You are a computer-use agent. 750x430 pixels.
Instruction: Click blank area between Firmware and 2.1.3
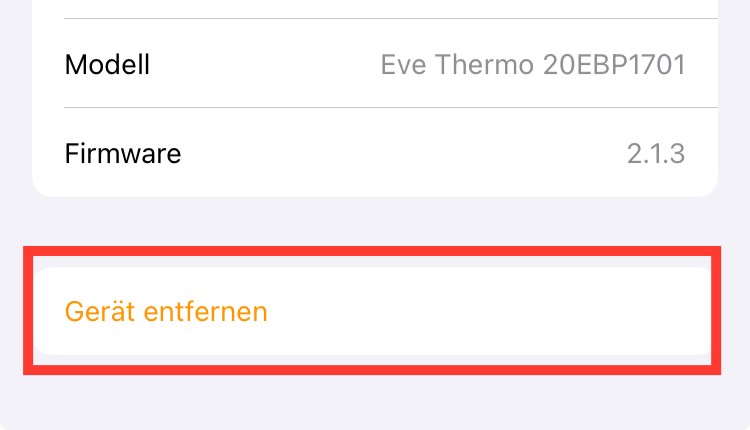point(400,154)
